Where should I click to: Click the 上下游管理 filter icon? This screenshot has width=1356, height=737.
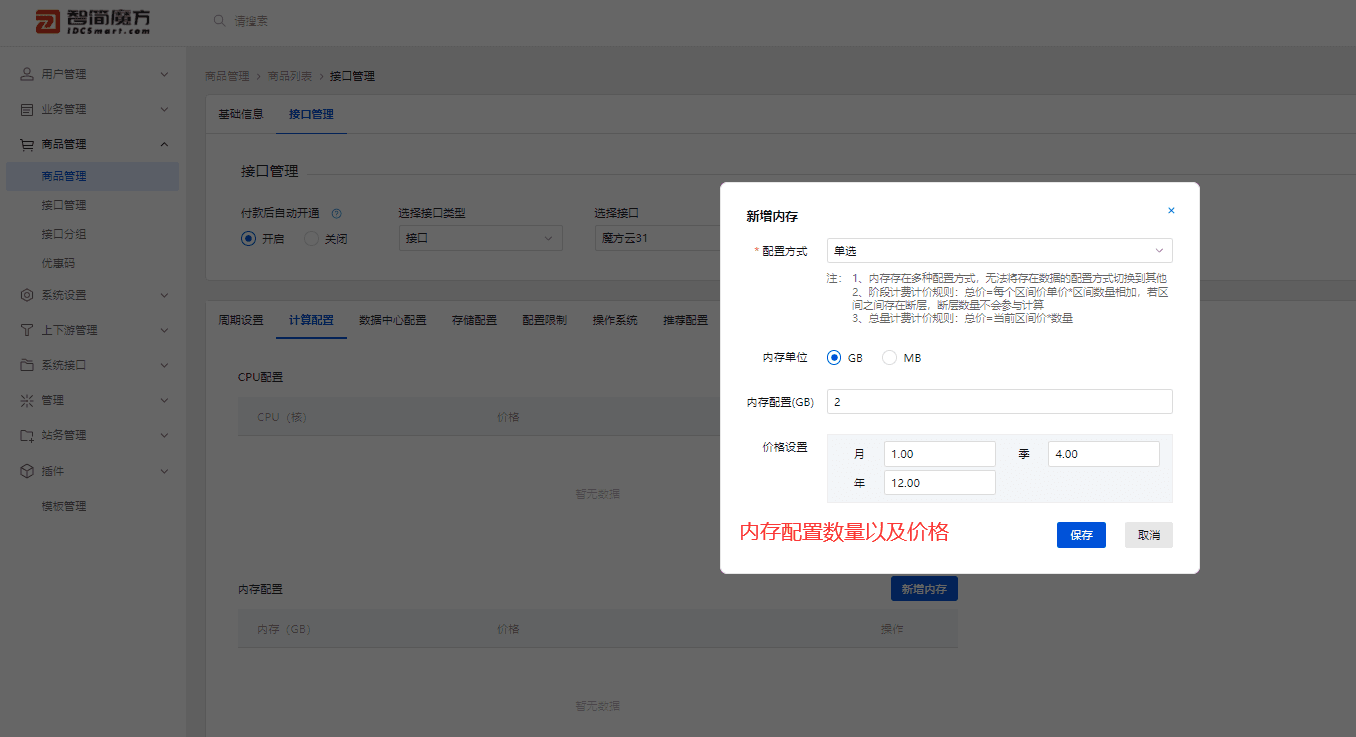[27, 330]
